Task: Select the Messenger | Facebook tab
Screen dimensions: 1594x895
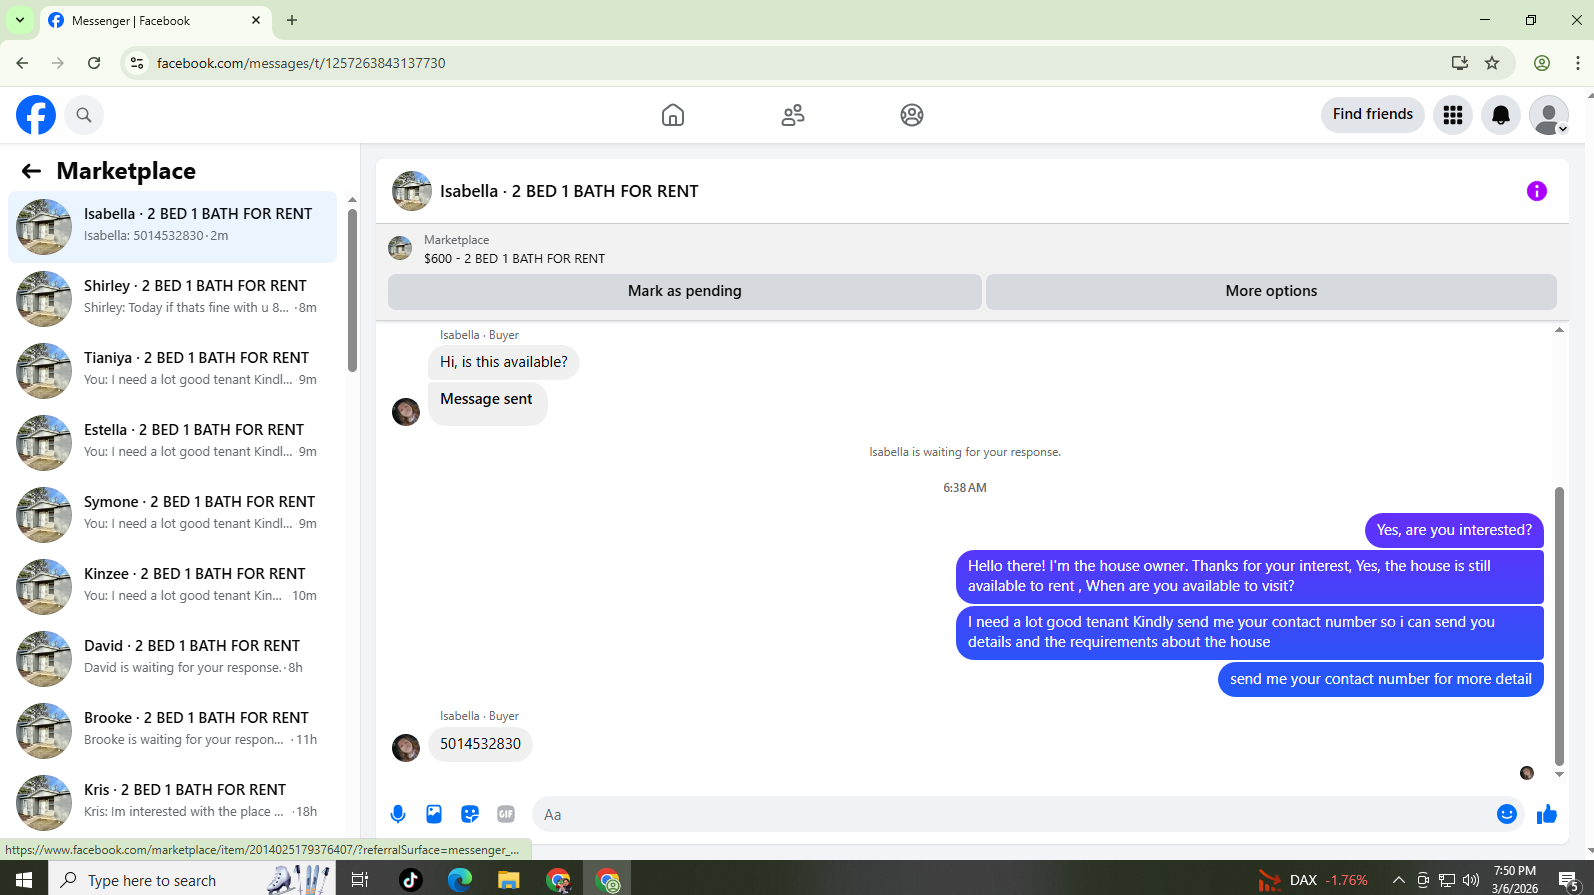Action: pos(155,21)
